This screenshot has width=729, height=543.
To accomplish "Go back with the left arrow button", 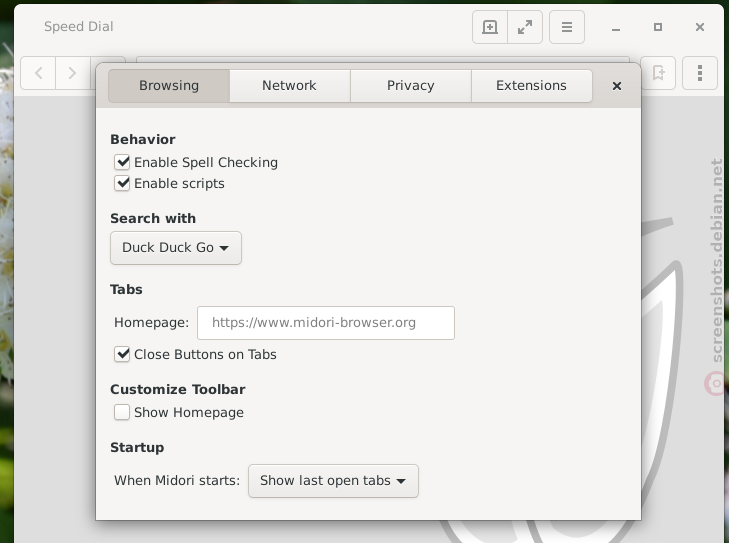I will (x=38, y=73).
